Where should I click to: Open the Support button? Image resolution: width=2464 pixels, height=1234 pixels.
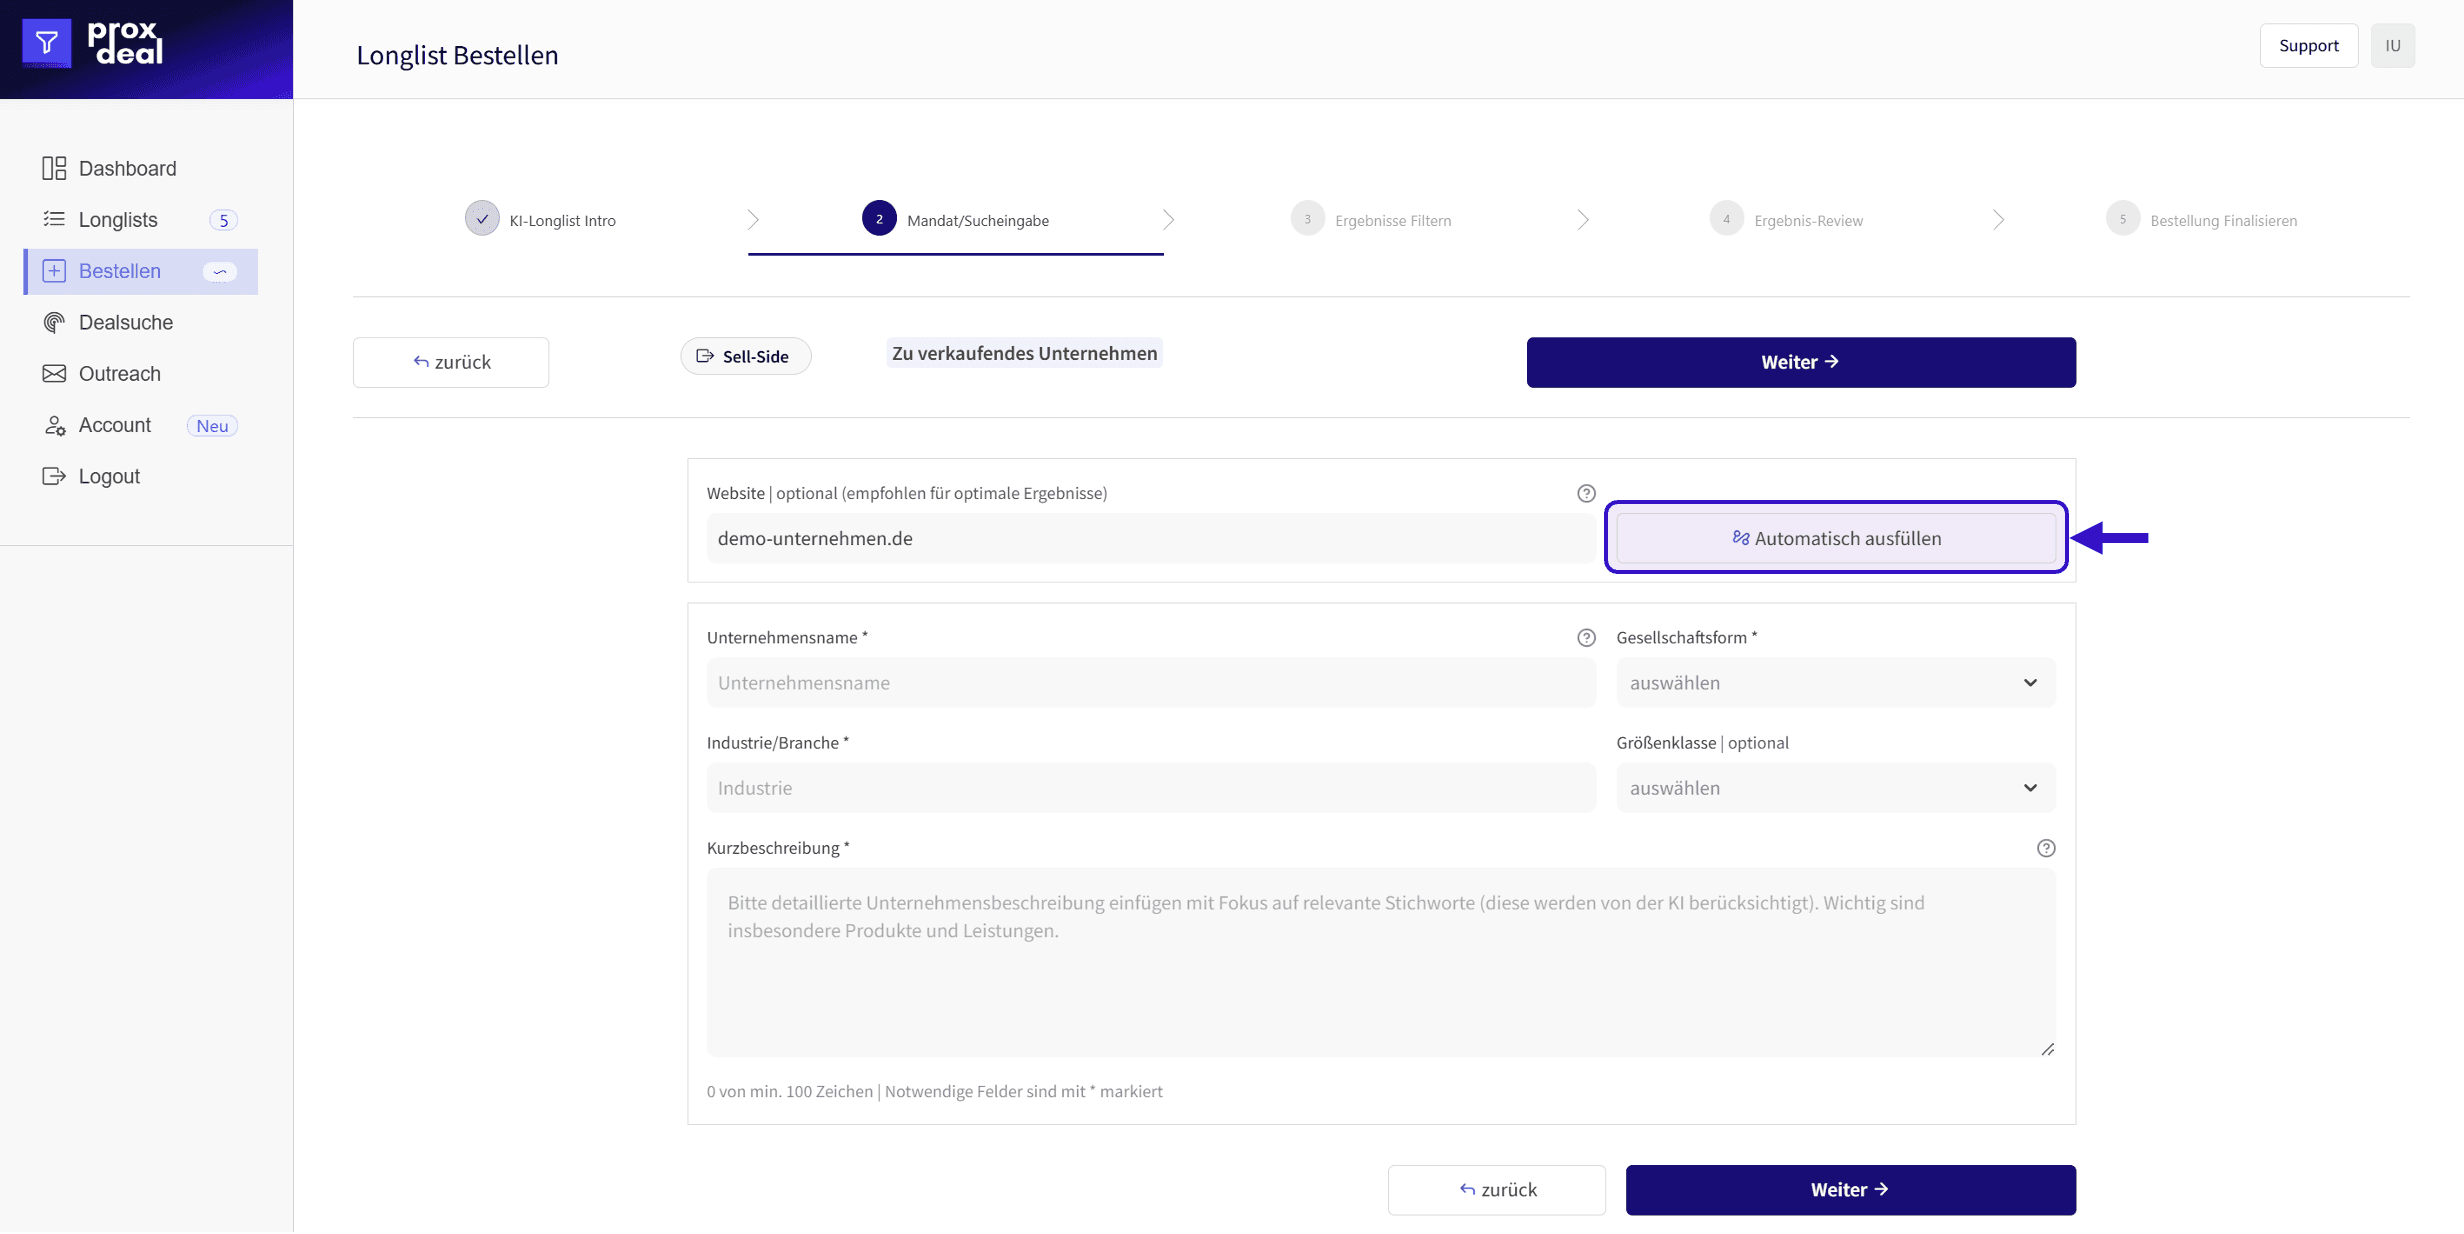2309,46
